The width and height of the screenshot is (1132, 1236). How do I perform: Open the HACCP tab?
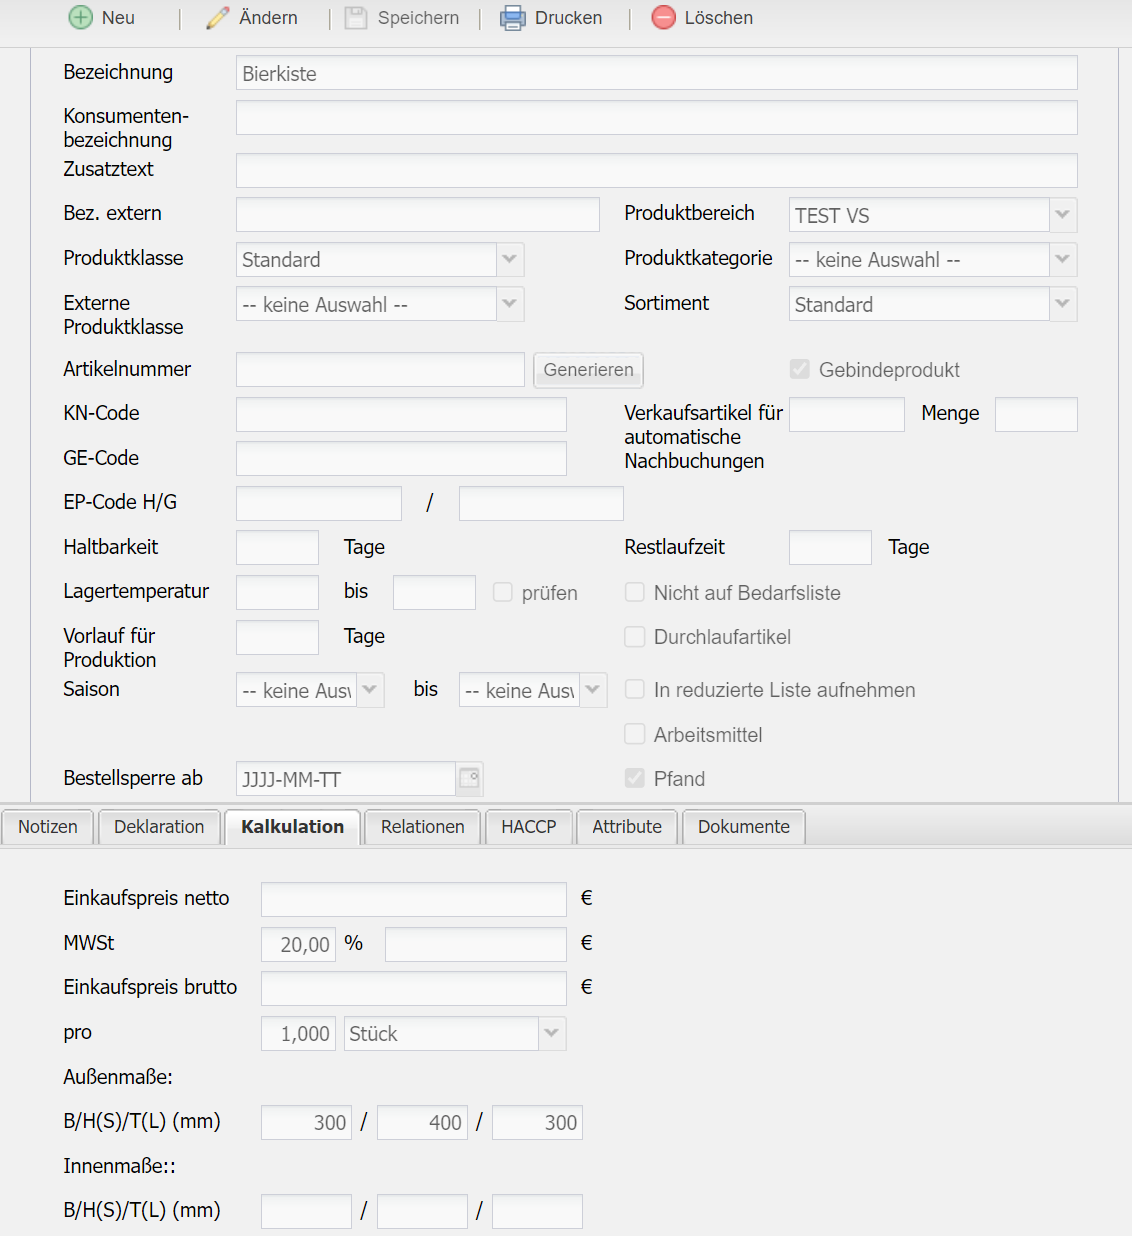(x=528, y=827)
